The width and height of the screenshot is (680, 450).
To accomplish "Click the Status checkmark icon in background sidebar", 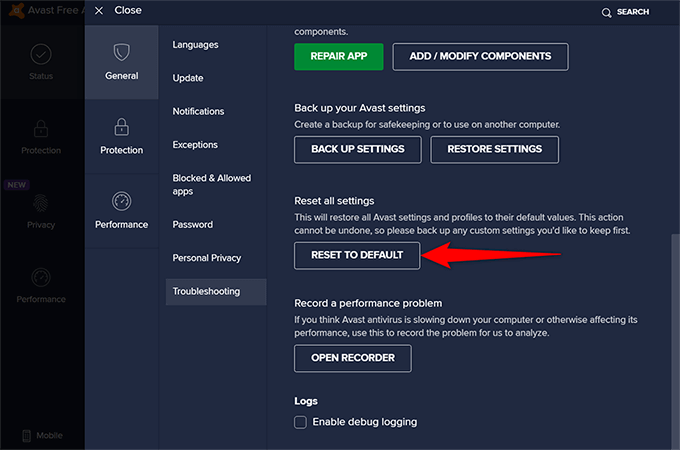I will (40, 54).
